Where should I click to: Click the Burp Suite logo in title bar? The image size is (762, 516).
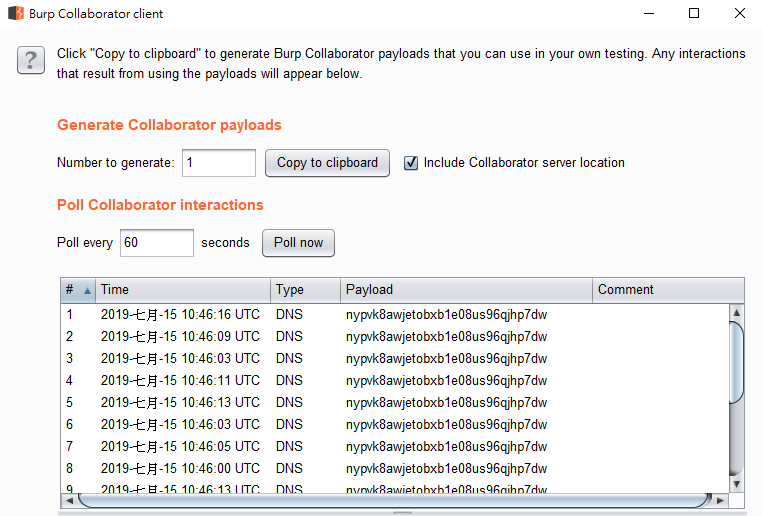[x=16, y=13]
